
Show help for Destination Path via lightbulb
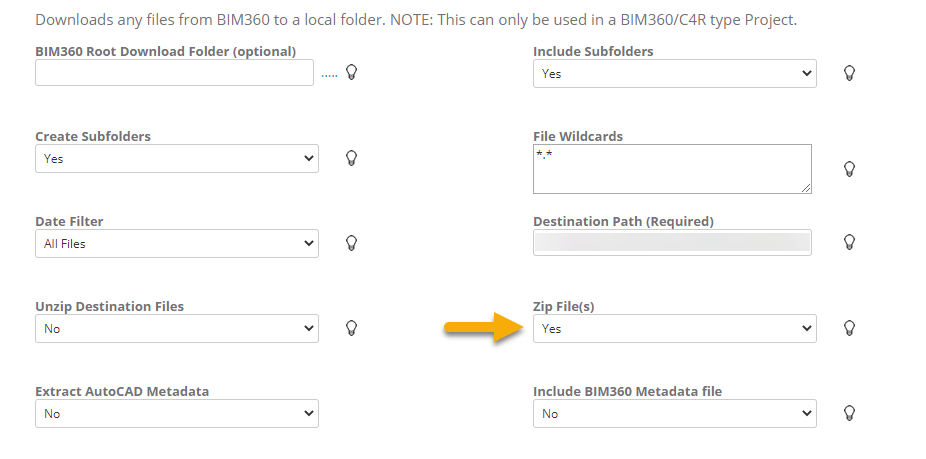click(849, 242)
